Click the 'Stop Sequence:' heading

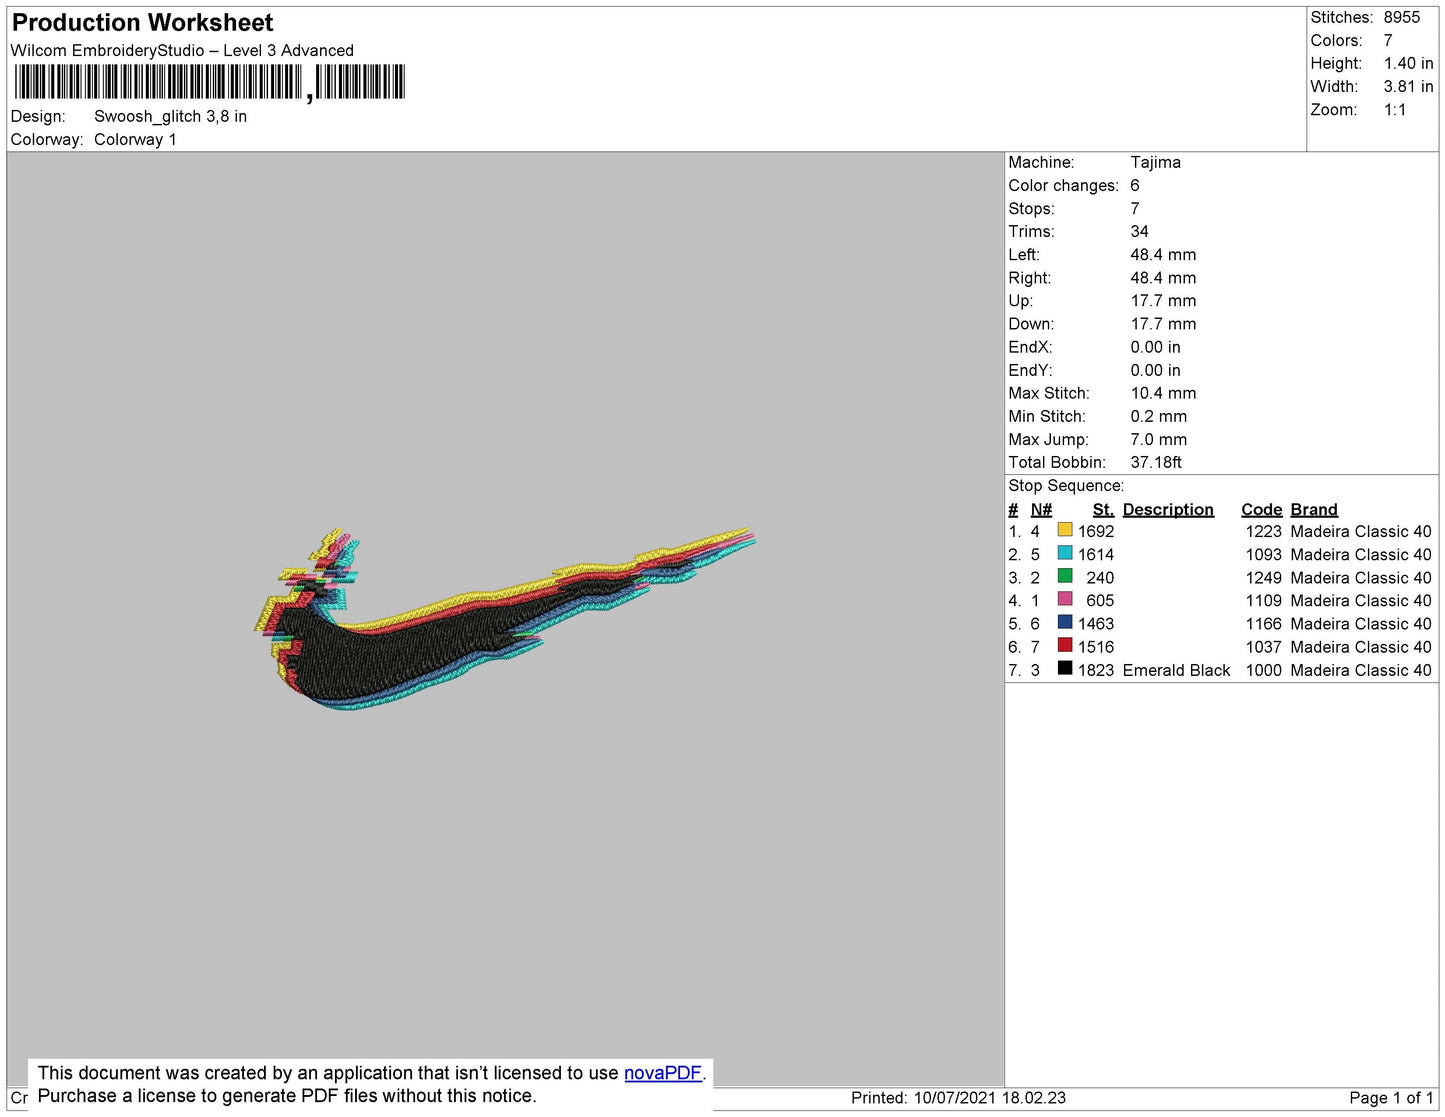point(1066,485)
